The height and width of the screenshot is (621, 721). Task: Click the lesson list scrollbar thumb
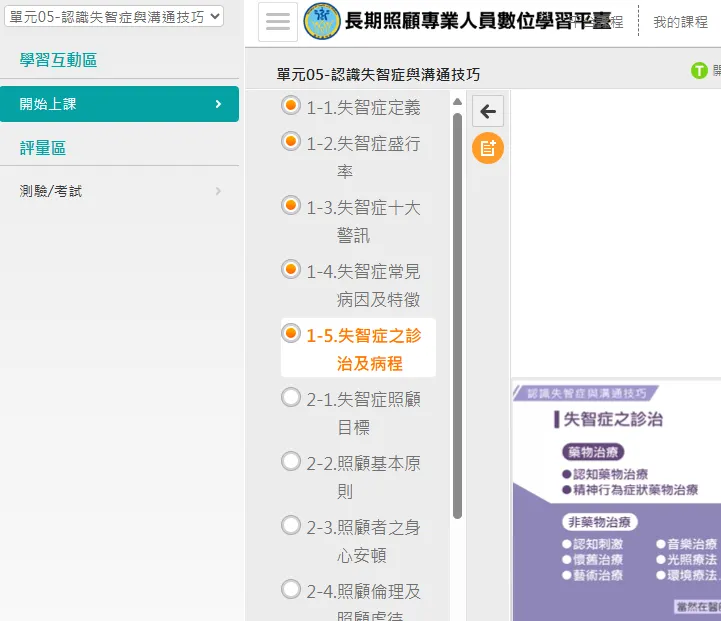click(x=457, y=316)
